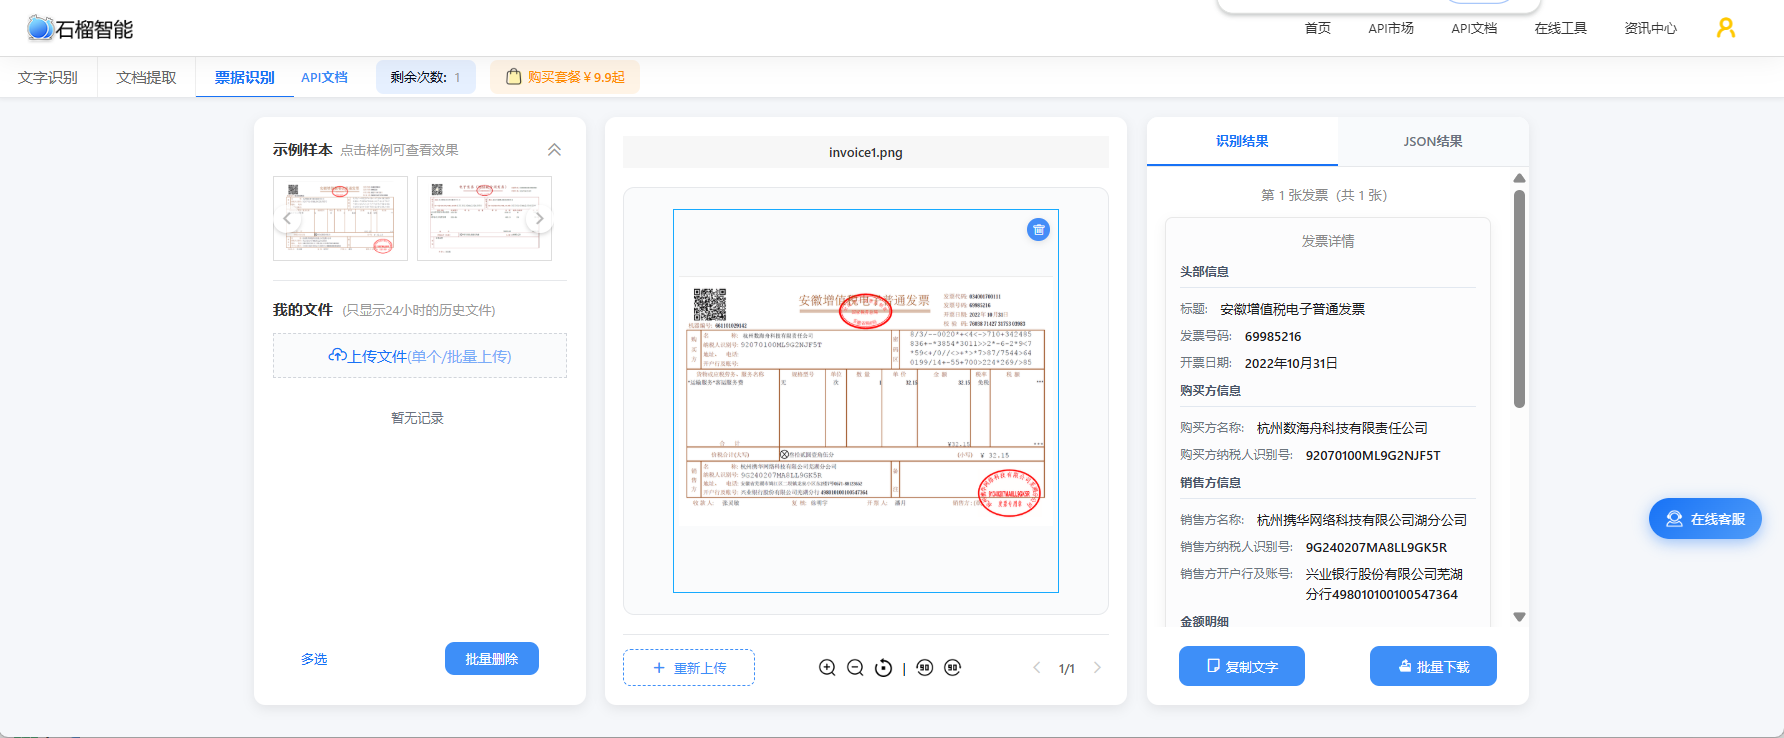The image size is (1784, 738).
Task: Click the 复制文字 button
Action: tap(1242, 666)
